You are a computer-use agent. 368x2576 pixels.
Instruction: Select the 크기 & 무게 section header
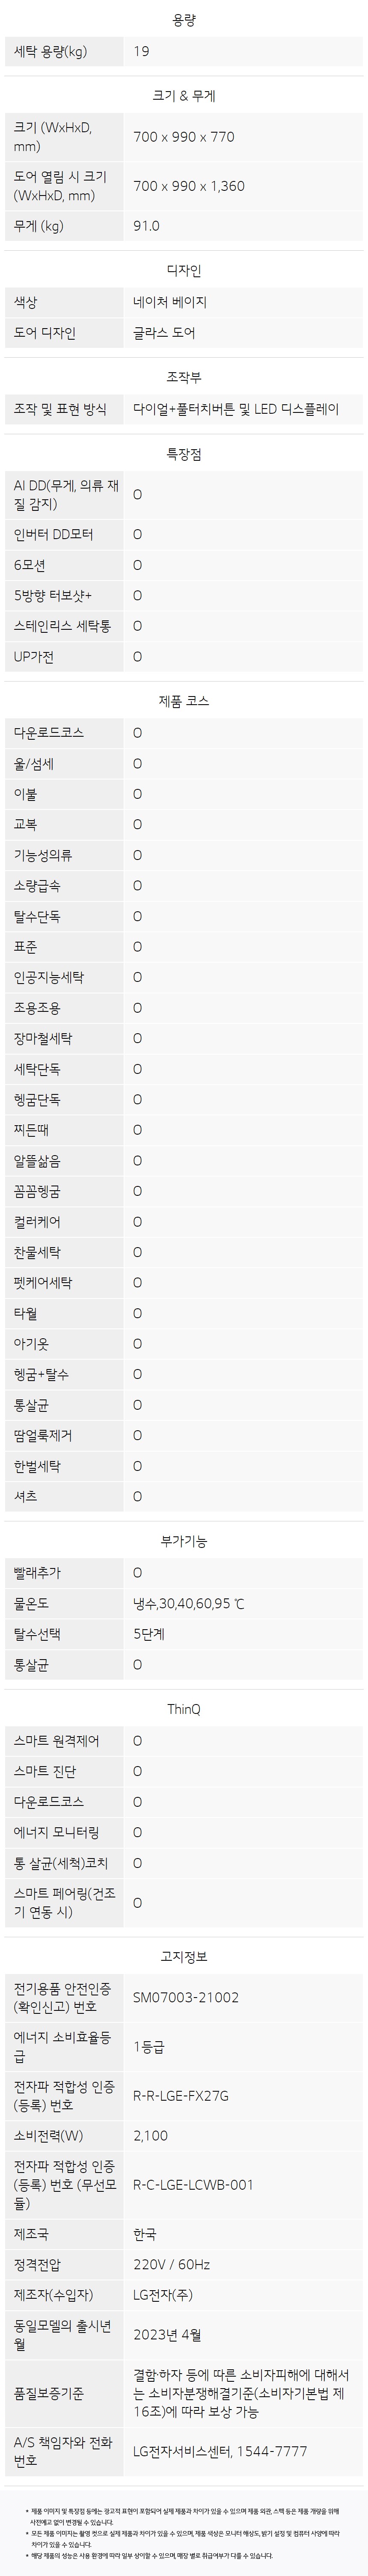(184, 96)
